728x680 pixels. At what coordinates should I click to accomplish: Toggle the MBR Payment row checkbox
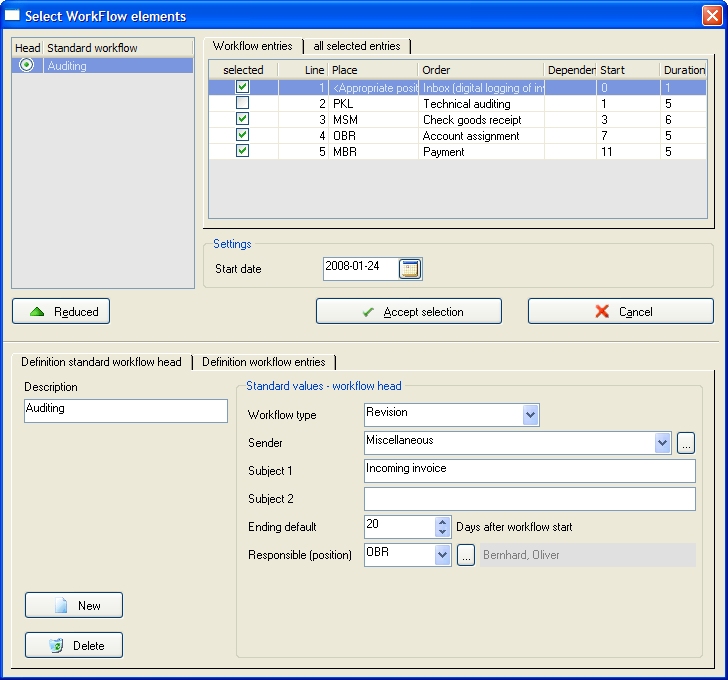pyautogui.click(x=242, y=151)
